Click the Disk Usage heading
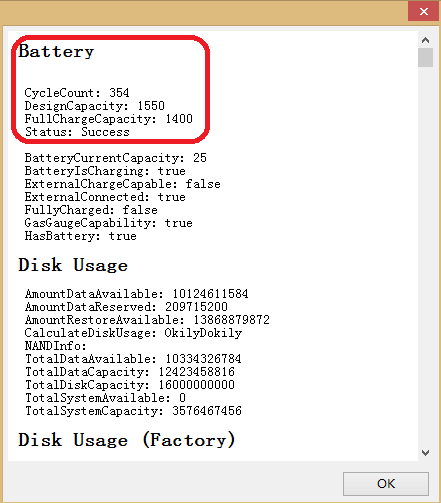The width and height of the screenshot is (441, 503). (x=73, y=265)
